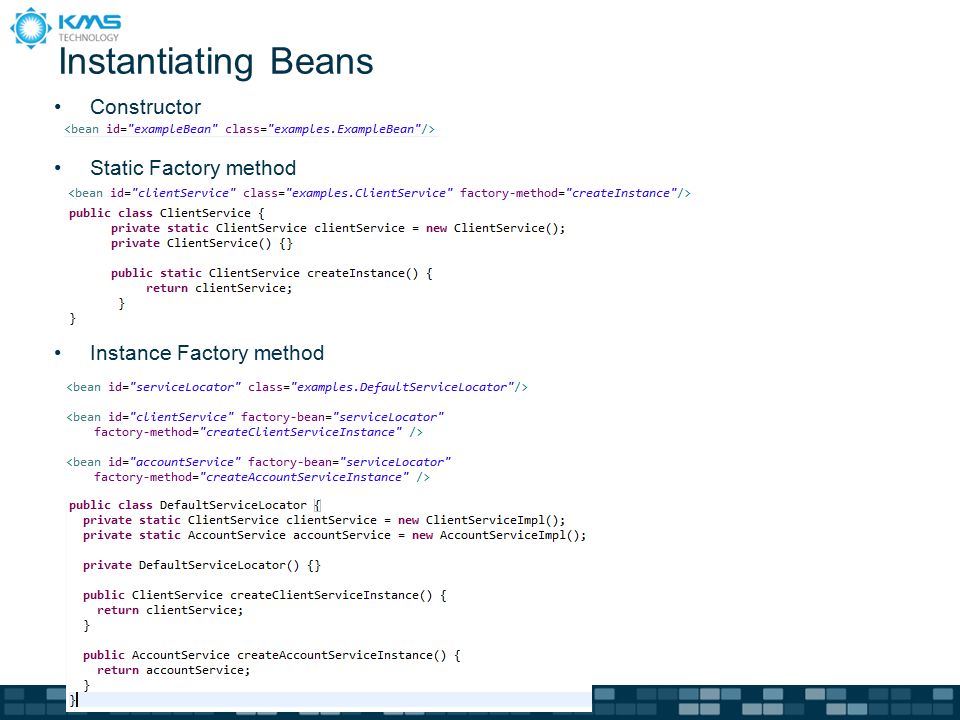960x720 pixels.
Task: Click the 'public AccountService createAccountServiceInstance()' line
Action: tap(272, 655)
